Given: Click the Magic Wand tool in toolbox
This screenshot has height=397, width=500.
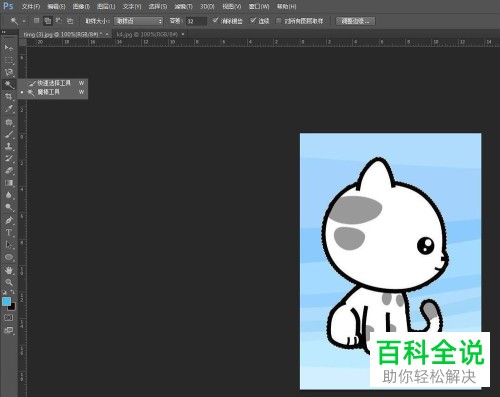Looking at the screenshot, I should click(x=9, y=84).
